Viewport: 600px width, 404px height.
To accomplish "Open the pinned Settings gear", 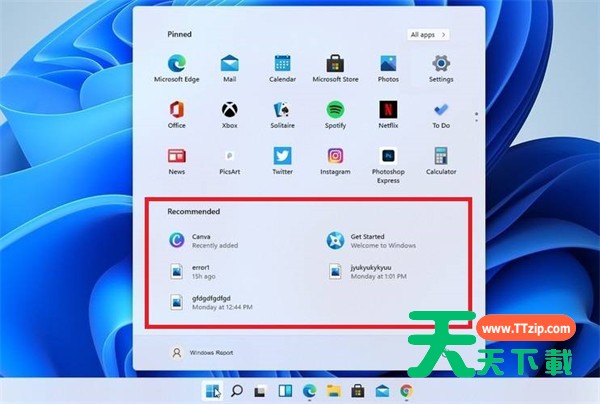I will pos(441,68).
